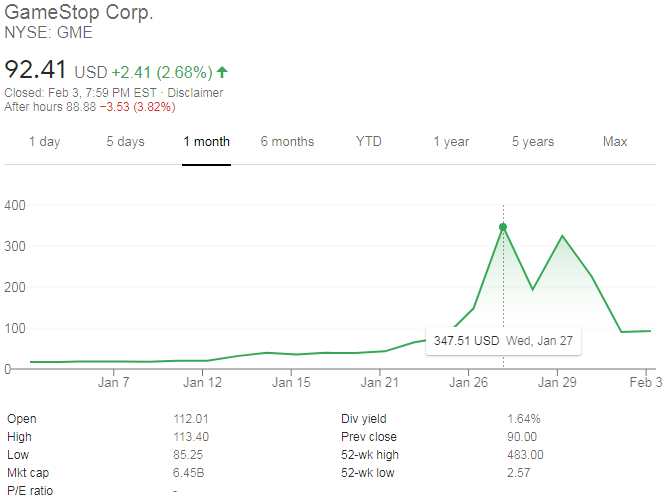
Task: Click the Jan 27 peak data point
Action: pyautogui.click(x=503, y=227)
